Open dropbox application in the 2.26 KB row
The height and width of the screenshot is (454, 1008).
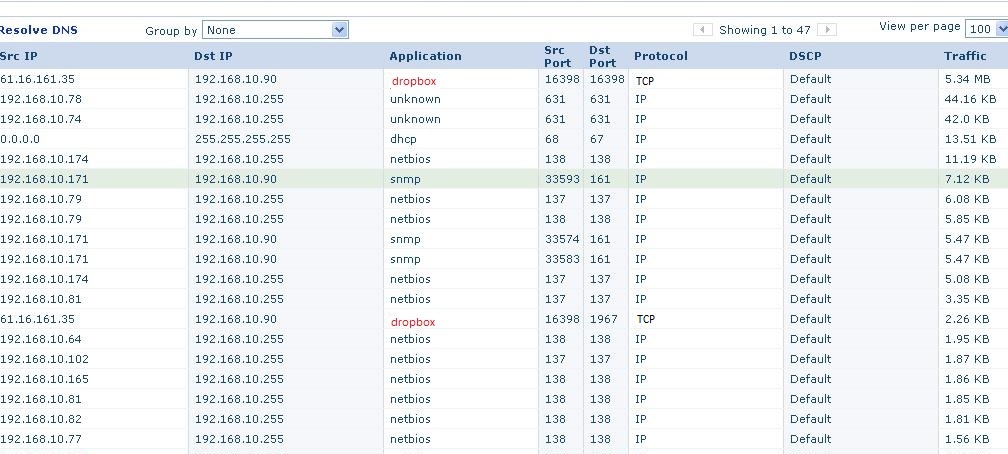(x=414, y=323)
